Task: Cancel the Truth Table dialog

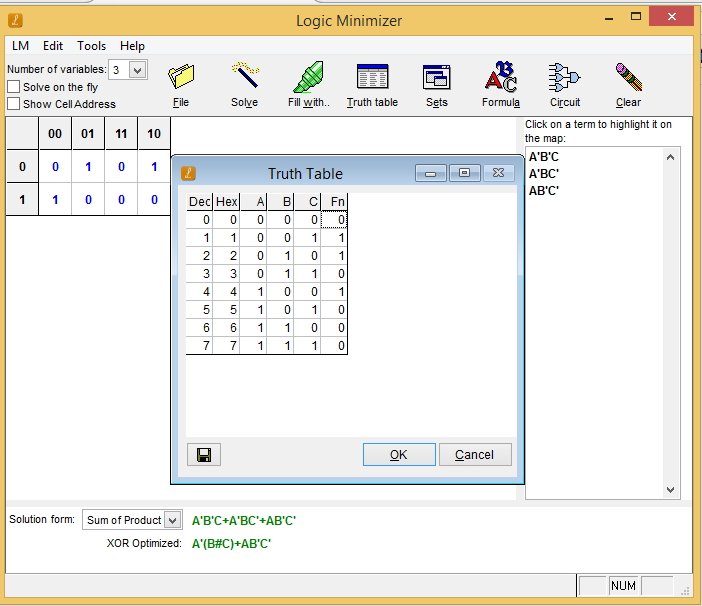Action: pyautogui.click(x=475, y=455)
